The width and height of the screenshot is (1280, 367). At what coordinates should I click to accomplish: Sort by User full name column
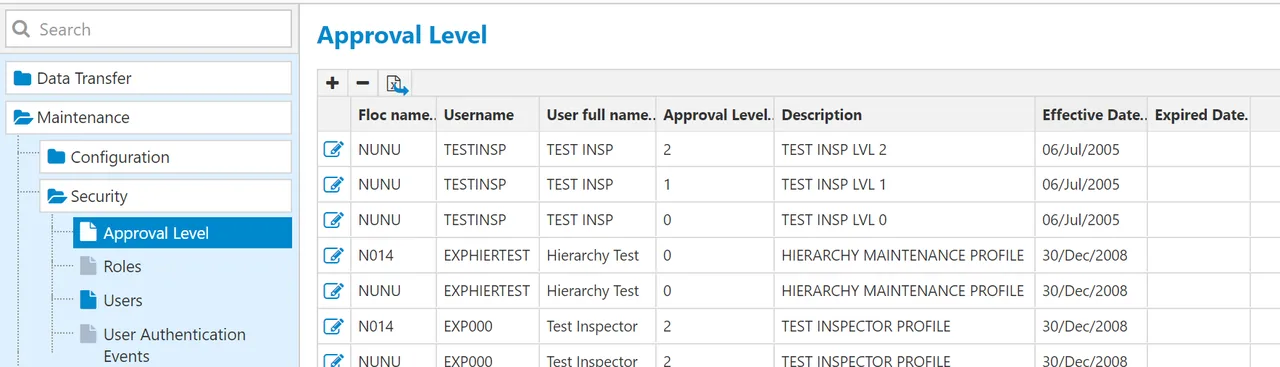tap(597, 115)
